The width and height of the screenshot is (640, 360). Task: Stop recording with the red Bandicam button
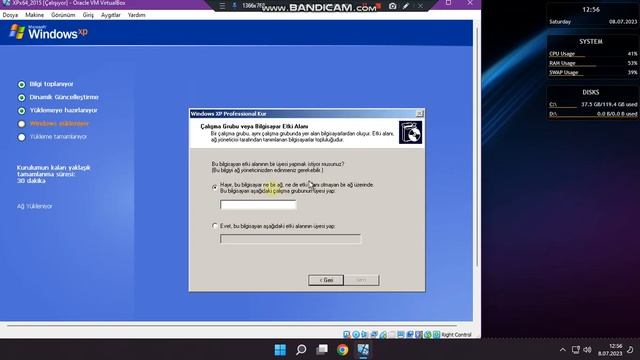point(378,6)
